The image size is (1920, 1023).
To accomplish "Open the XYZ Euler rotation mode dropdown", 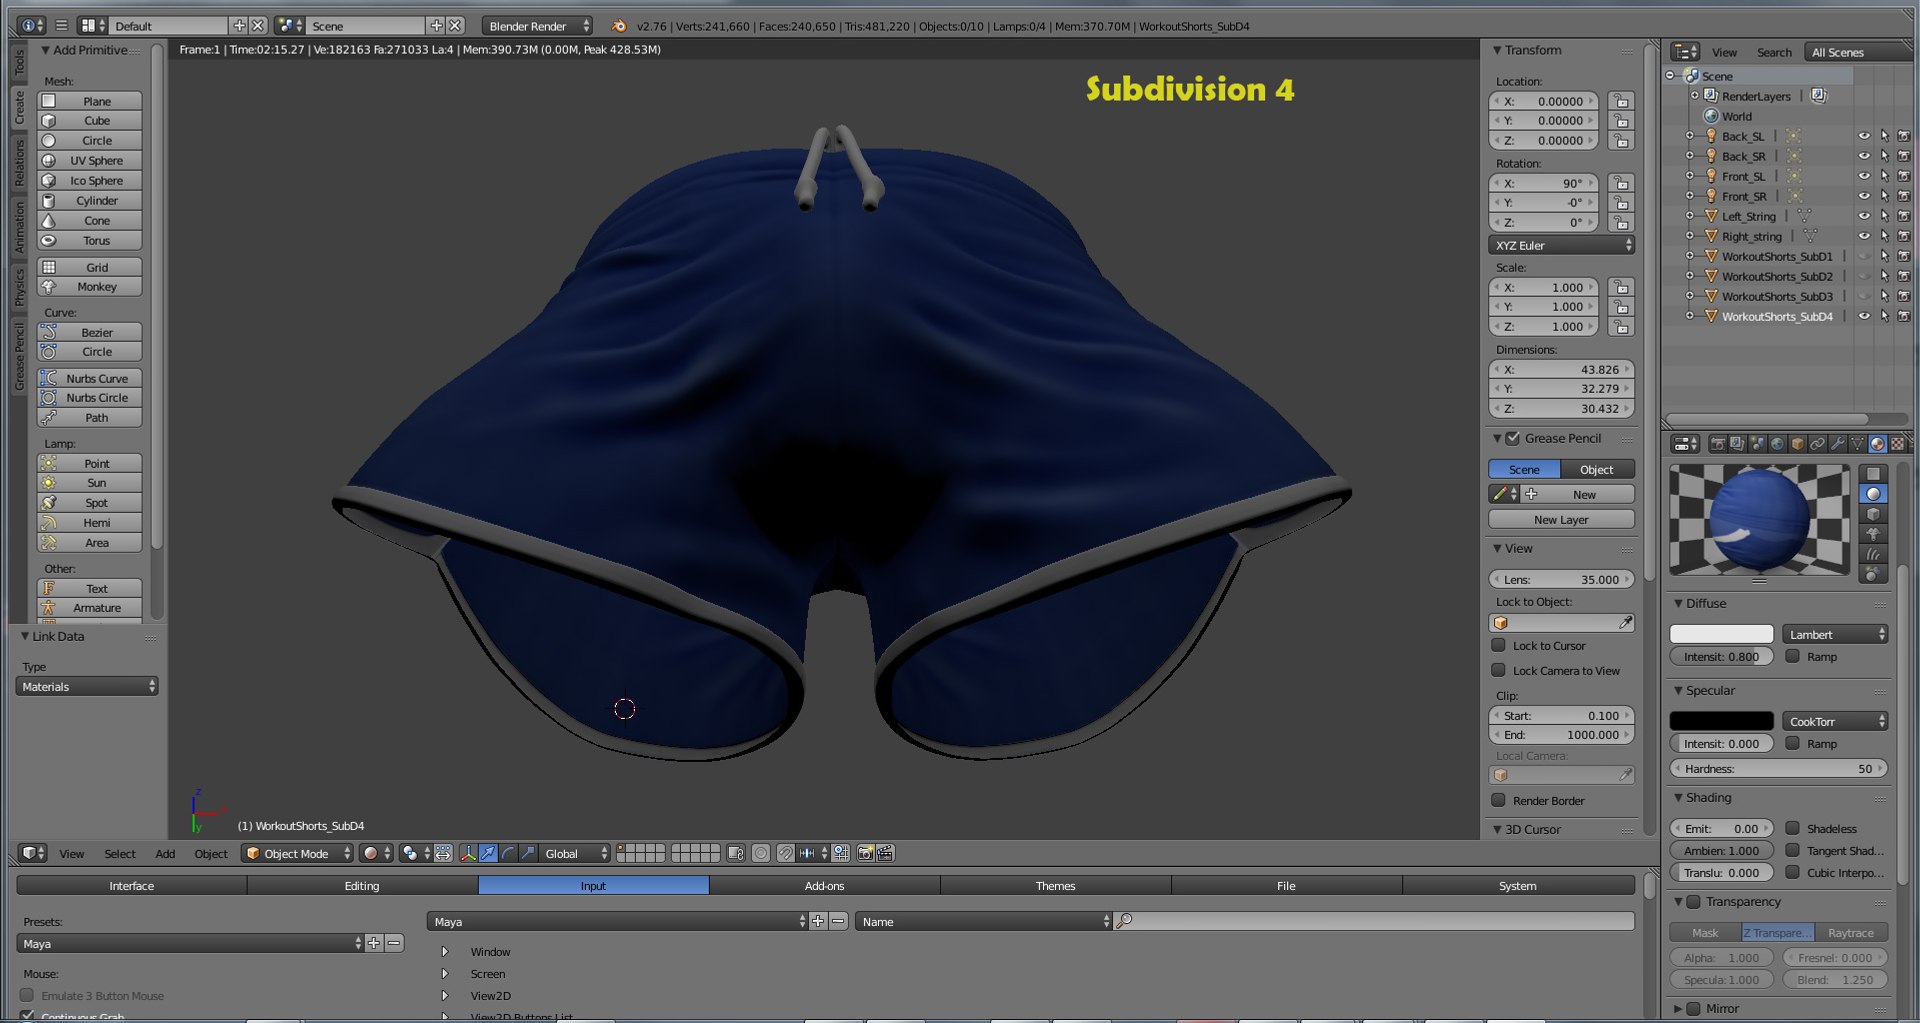I will (x=1561, y=245).
